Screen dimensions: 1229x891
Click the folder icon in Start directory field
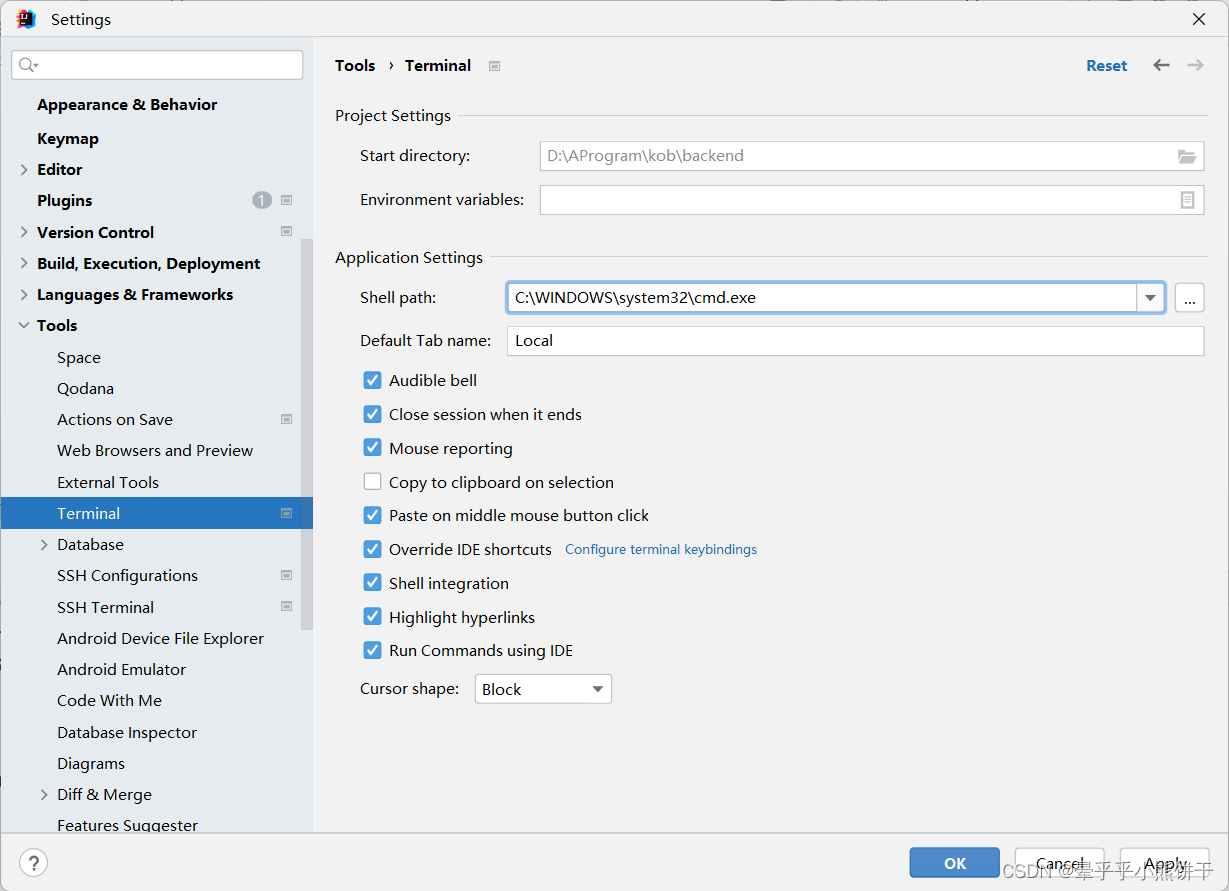point(1187,157)
